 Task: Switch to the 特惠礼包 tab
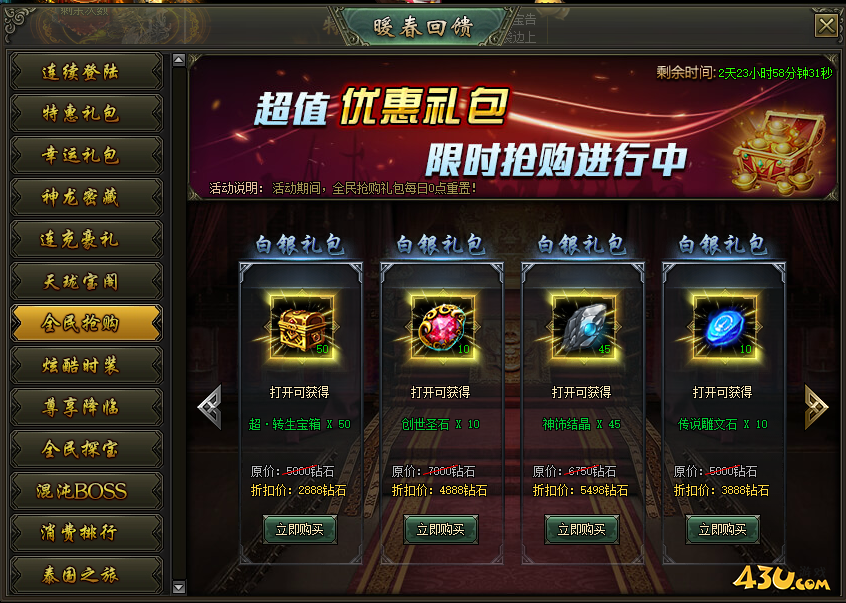pos(86,113)
